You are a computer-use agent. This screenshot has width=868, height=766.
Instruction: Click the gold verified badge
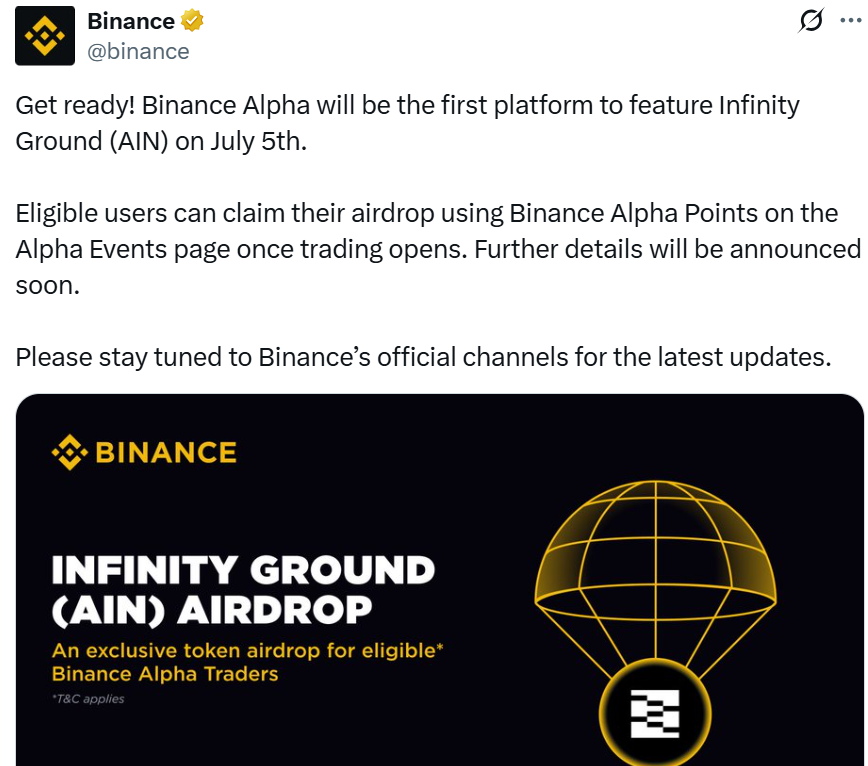(192, 20)
